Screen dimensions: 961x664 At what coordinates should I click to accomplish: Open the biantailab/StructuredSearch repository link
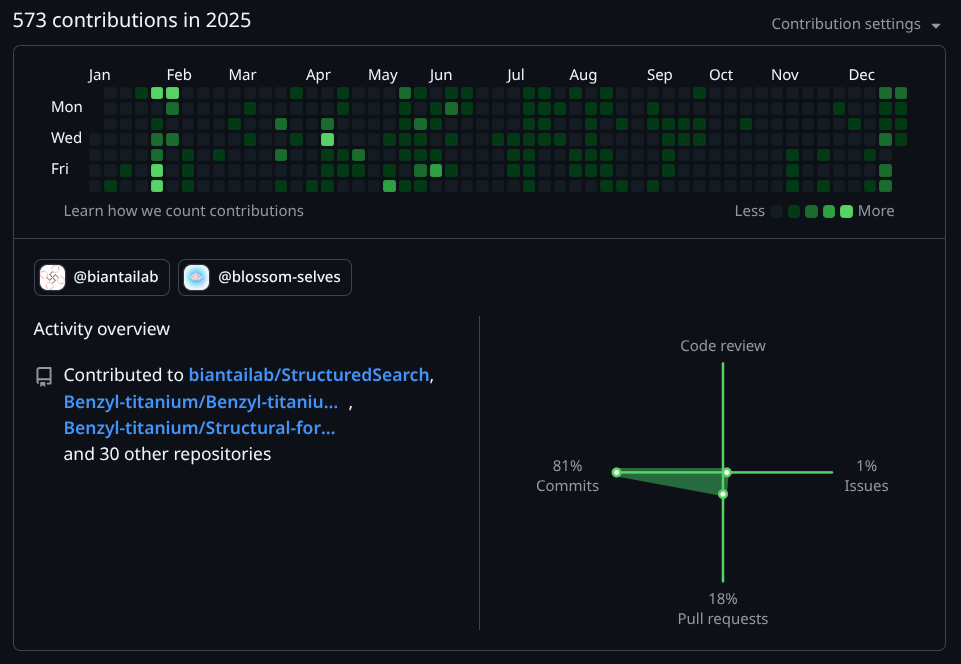point(308,375)
